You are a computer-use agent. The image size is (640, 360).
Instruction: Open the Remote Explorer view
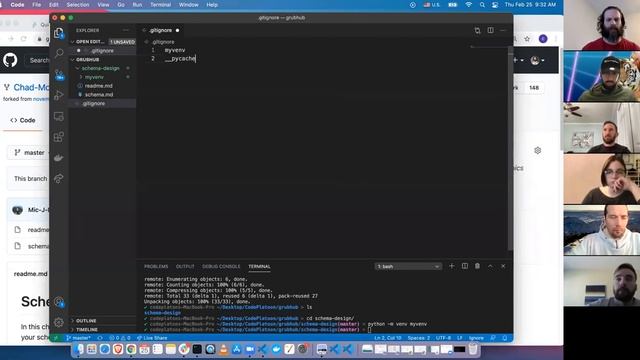click(59, 116)
